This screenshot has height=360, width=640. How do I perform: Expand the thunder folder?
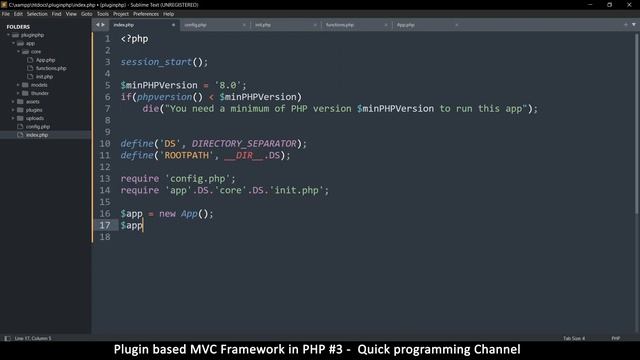pos(18,93)
